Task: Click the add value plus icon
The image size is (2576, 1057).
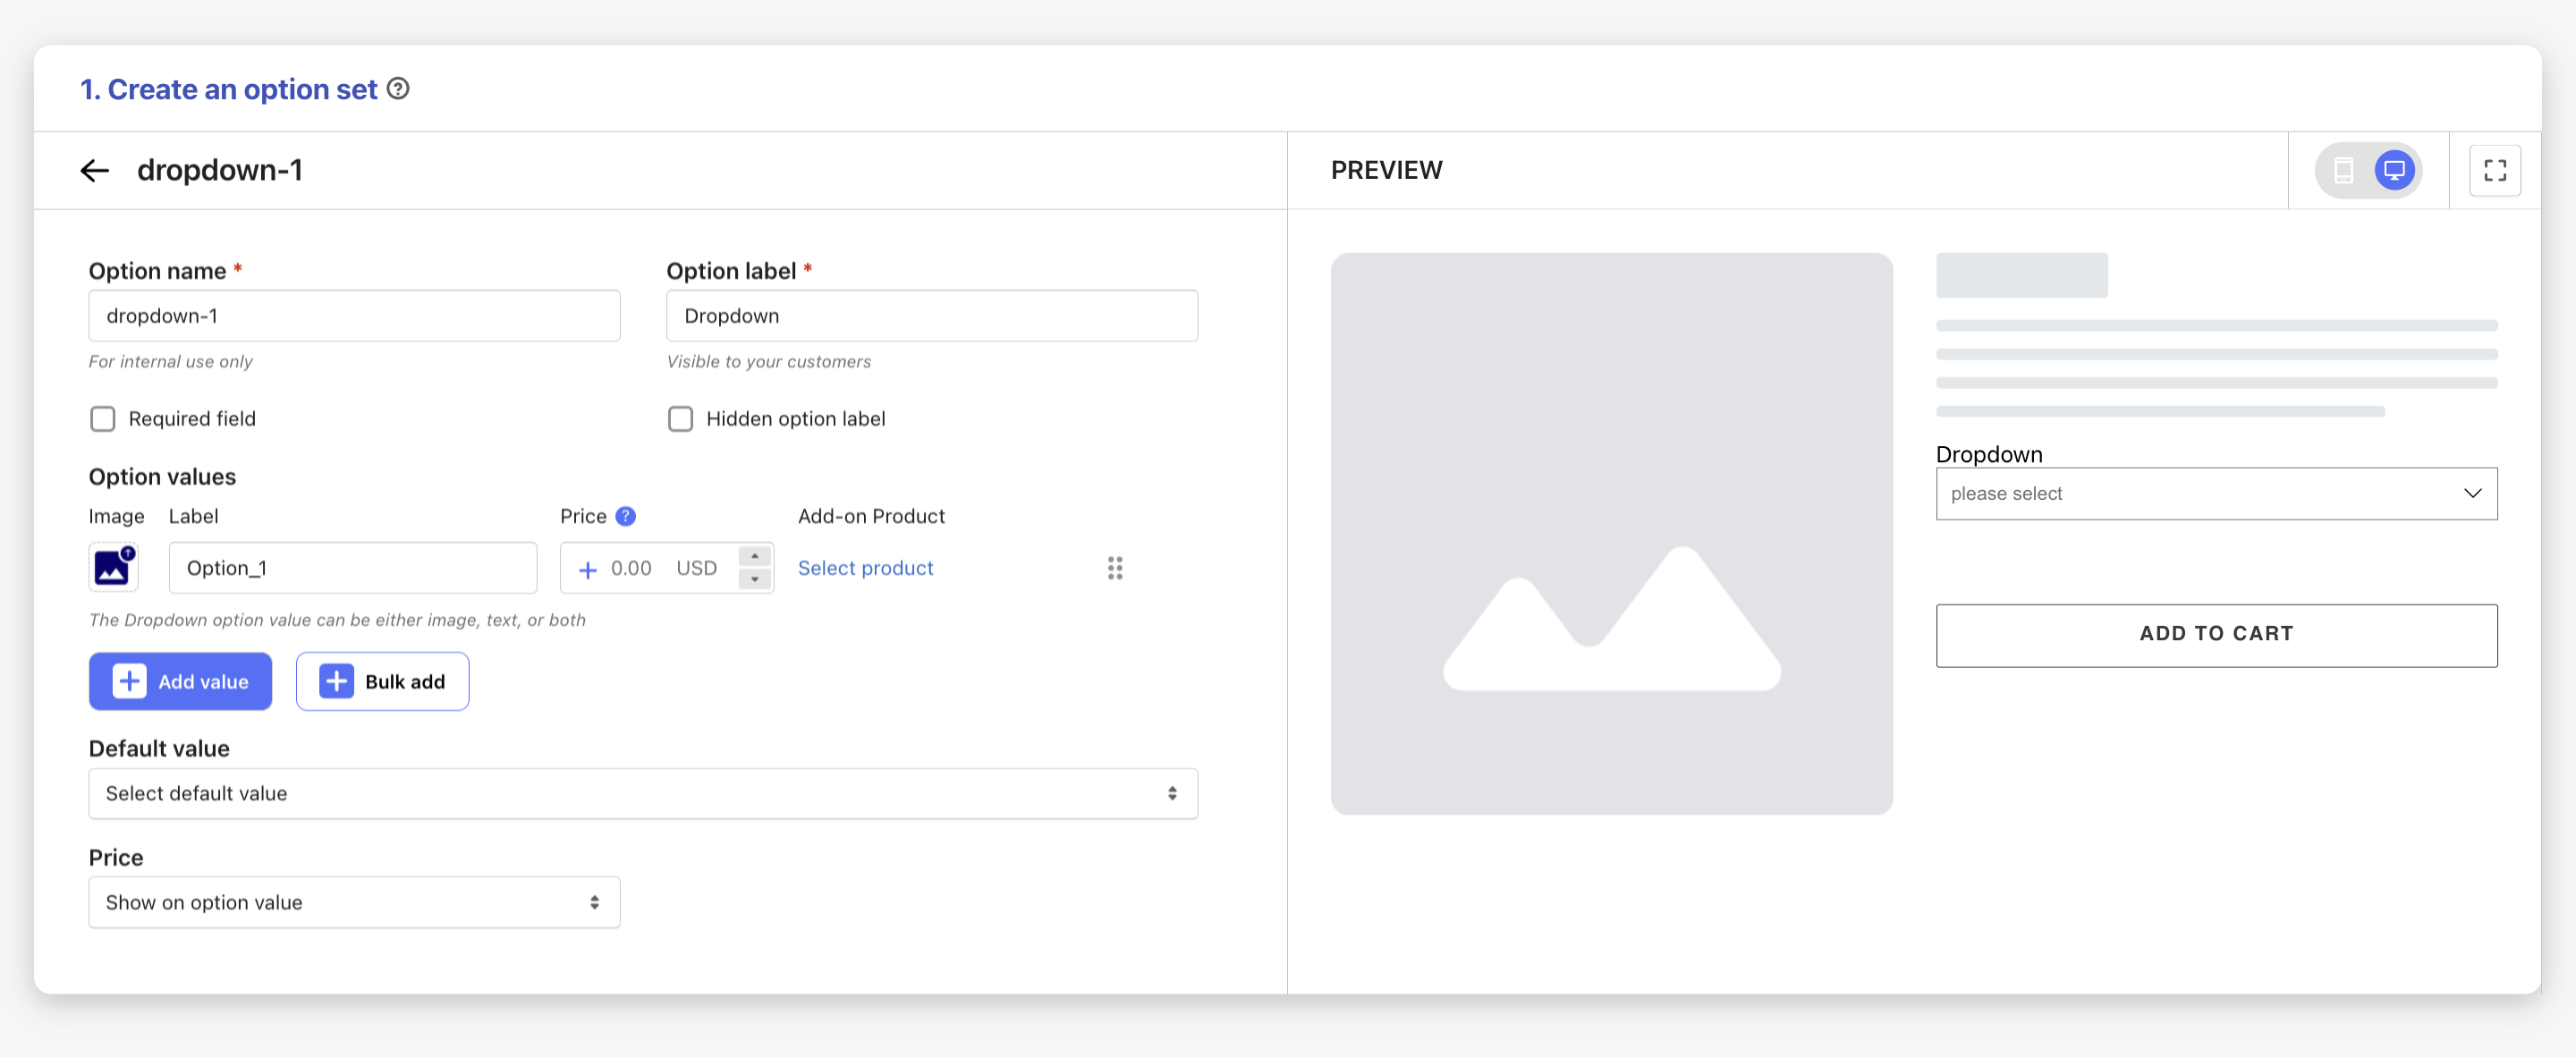Action: pyautogui.click(x=131, y=680)
